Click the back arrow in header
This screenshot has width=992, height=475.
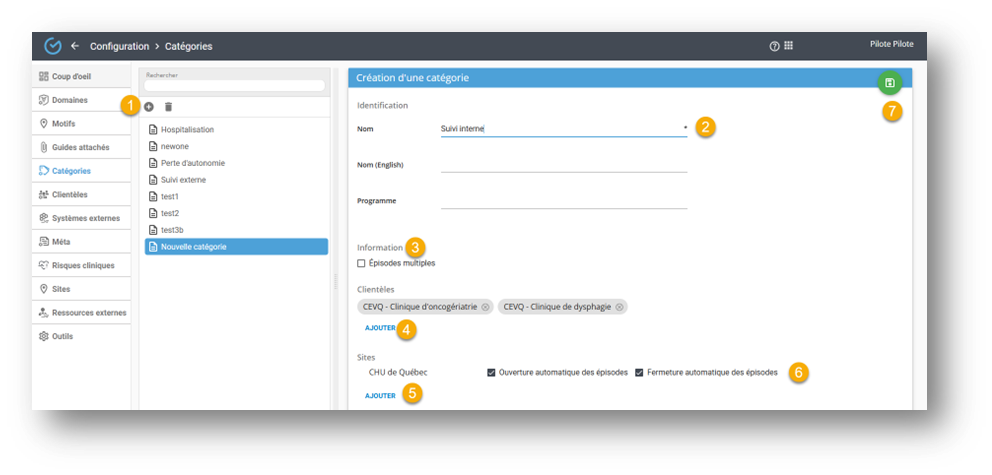click(x=74, y=46)
